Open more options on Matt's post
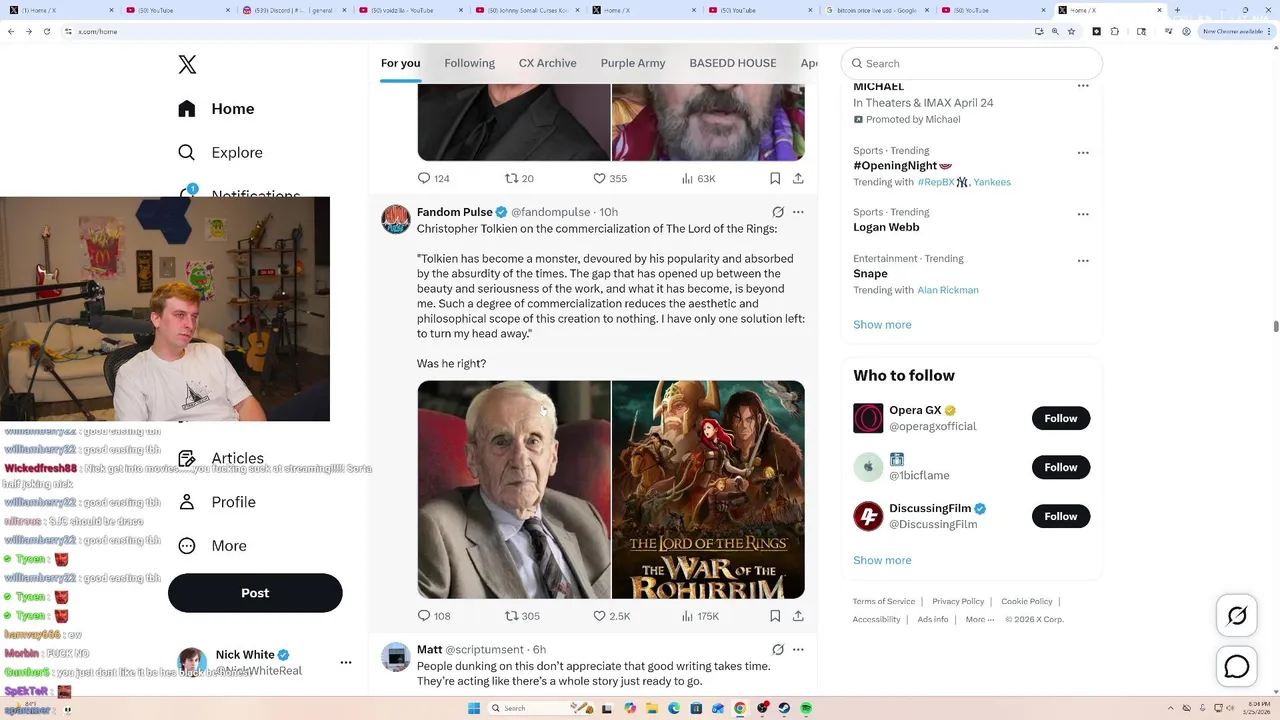Screen dimensions: 1280x720 tap(798, 650)
